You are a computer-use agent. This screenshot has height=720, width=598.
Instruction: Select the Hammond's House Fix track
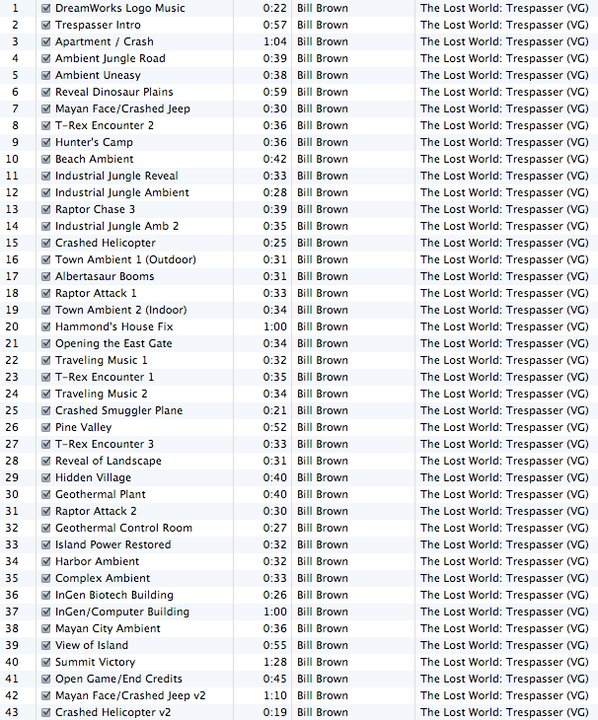tap(299, 326)
